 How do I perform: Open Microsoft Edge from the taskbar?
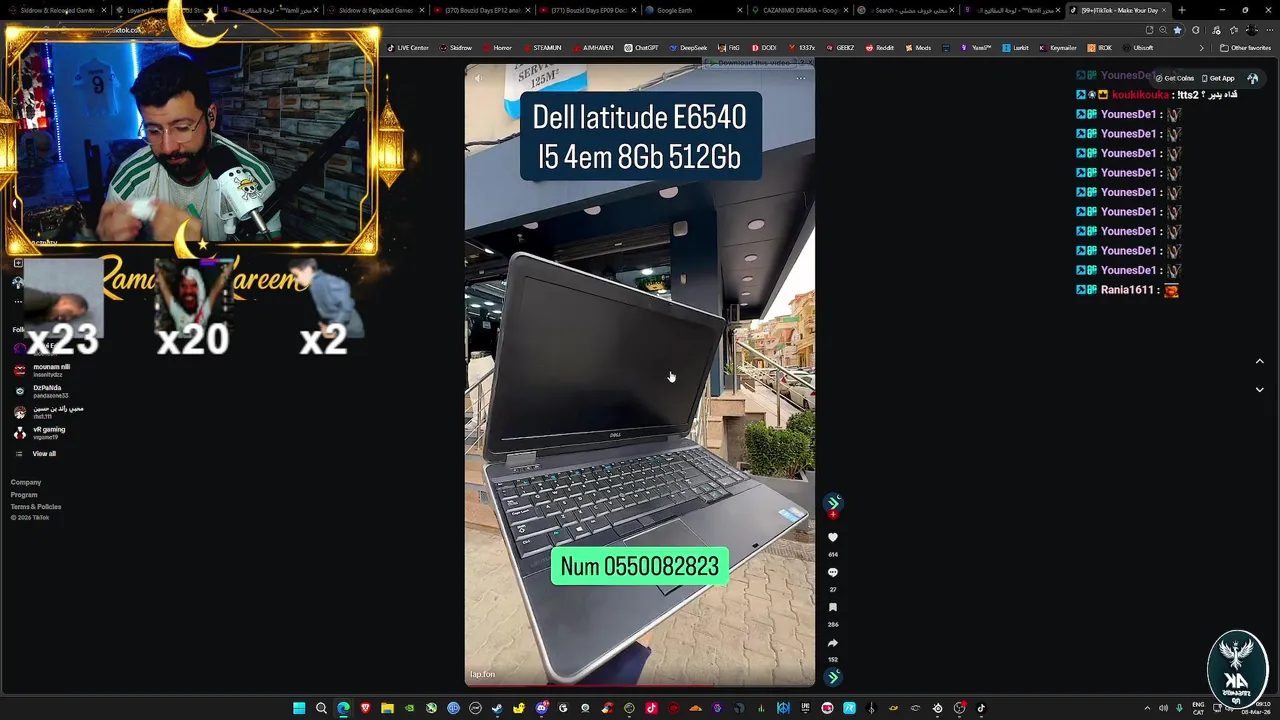[343, 708]
